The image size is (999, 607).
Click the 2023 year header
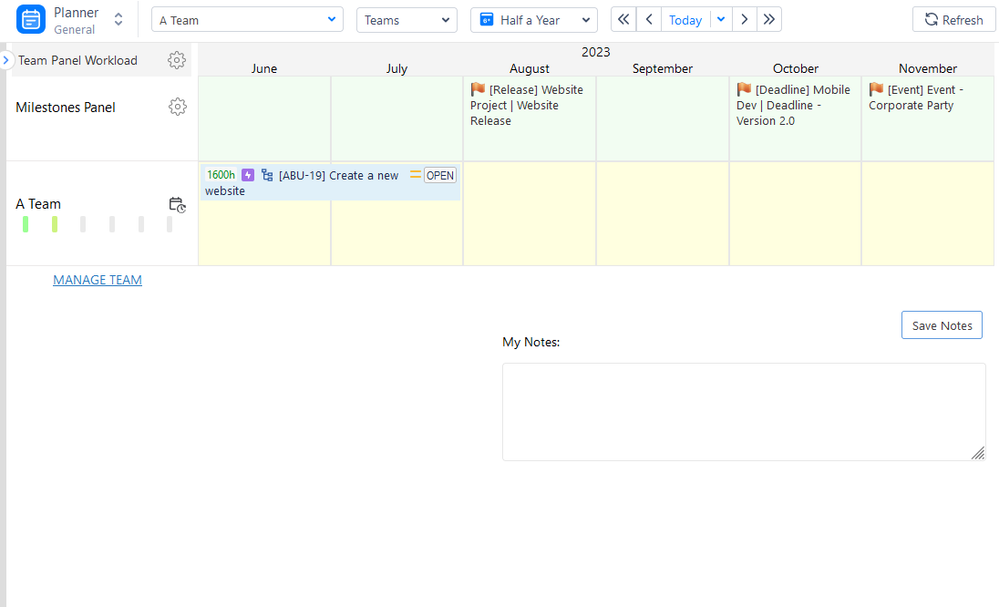(x=596, y=52)
